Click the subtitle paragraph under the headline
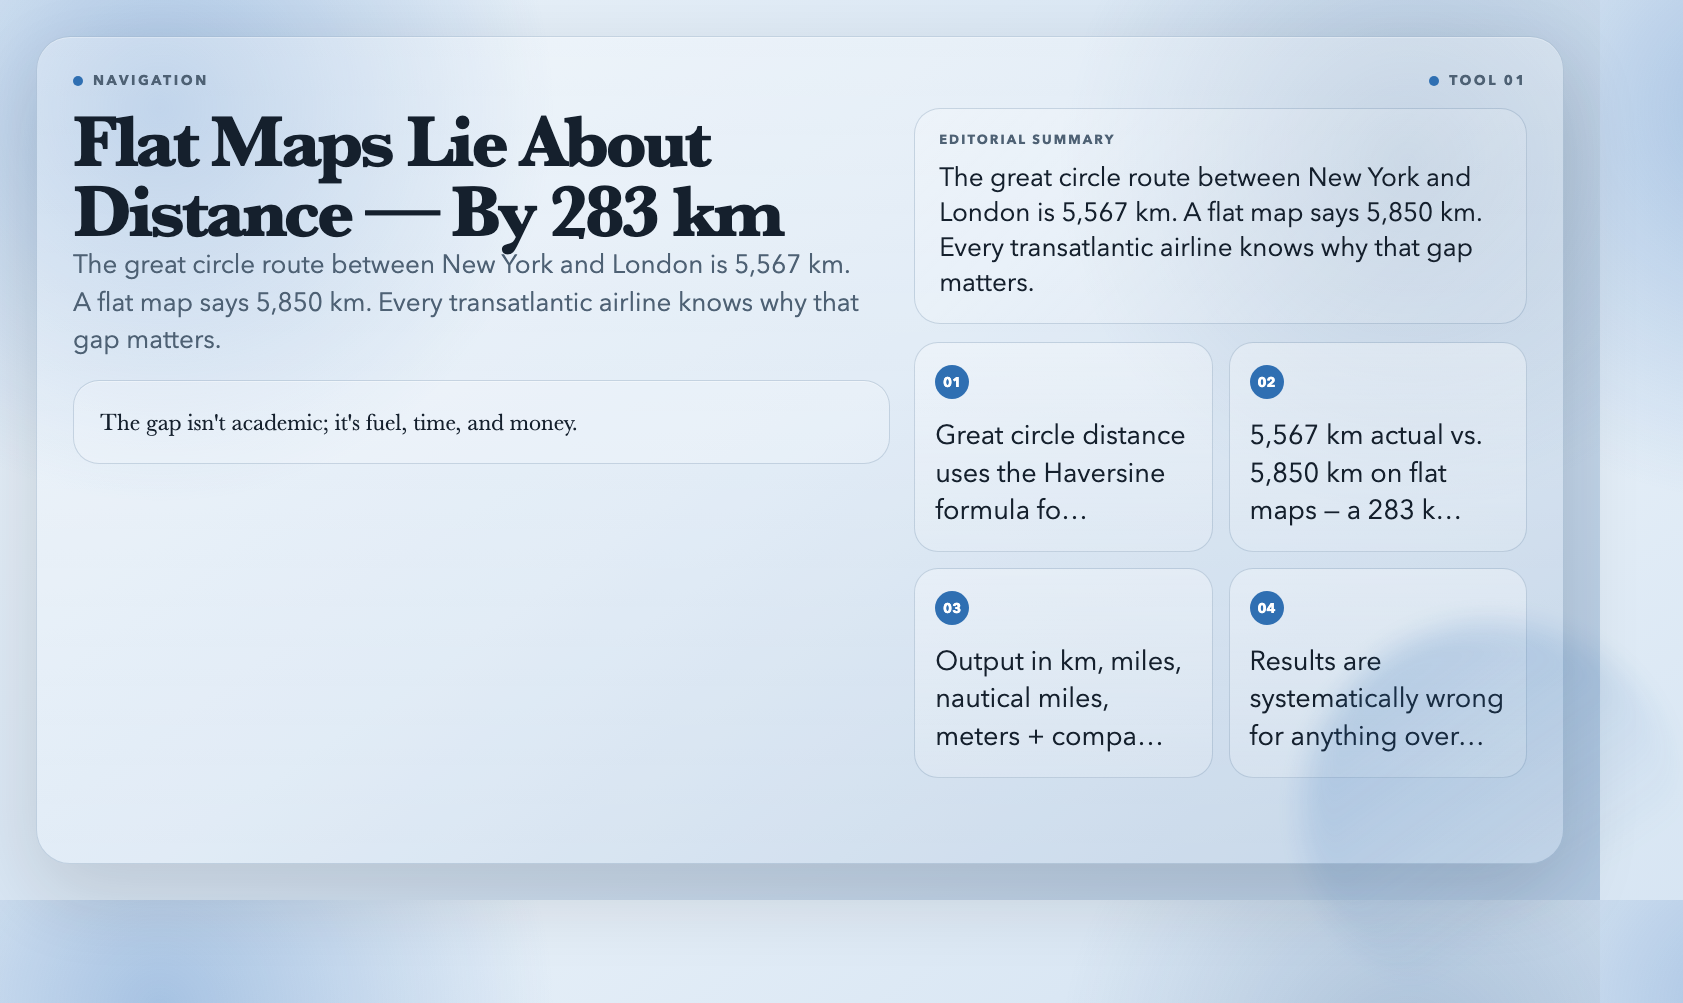This screenshot has width=1683, height=1003. click(466, 302)
